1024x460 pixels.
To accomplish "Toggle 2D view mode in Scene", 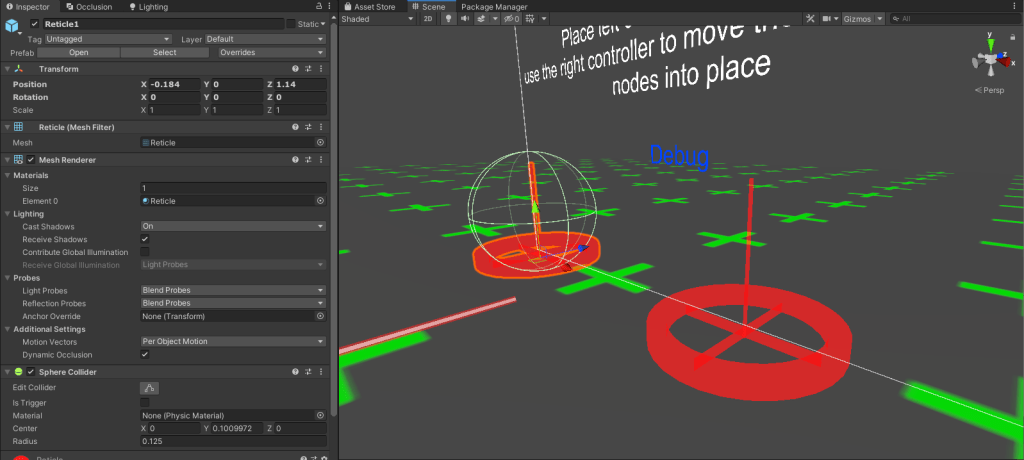I will tap(428, 19).
